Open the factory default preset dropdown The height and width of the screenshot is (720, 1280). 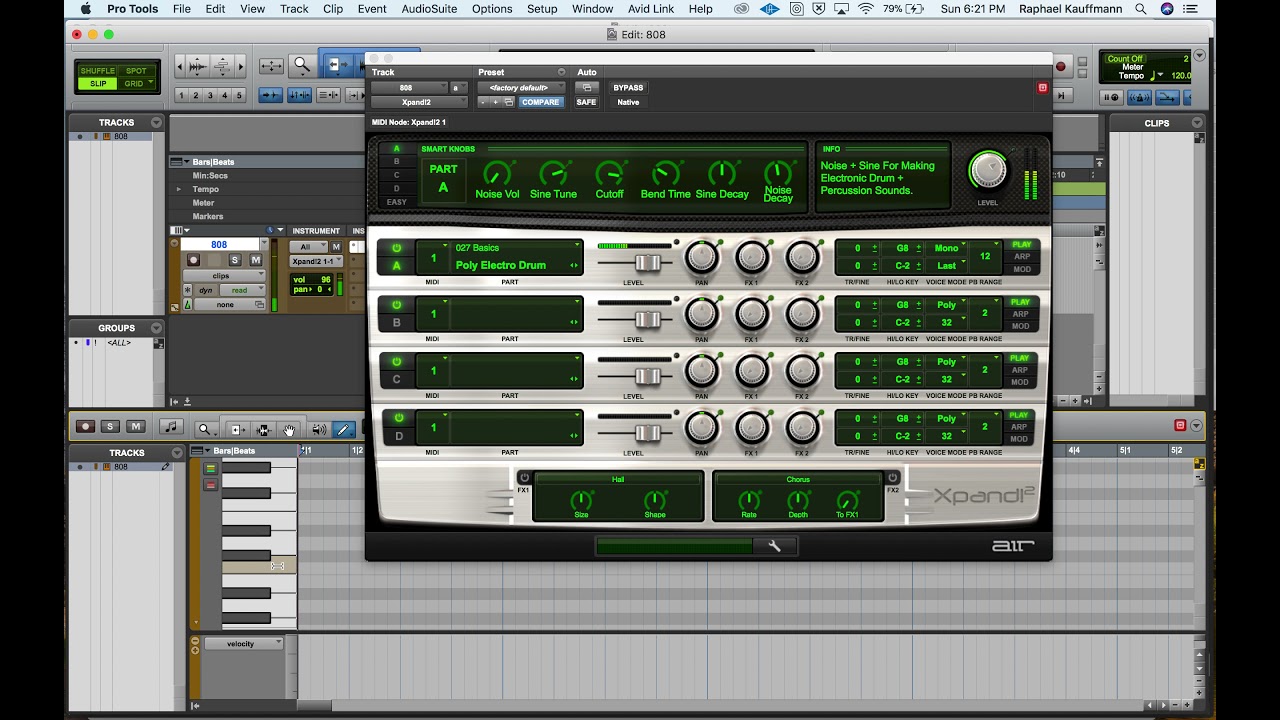pos(520,88)
